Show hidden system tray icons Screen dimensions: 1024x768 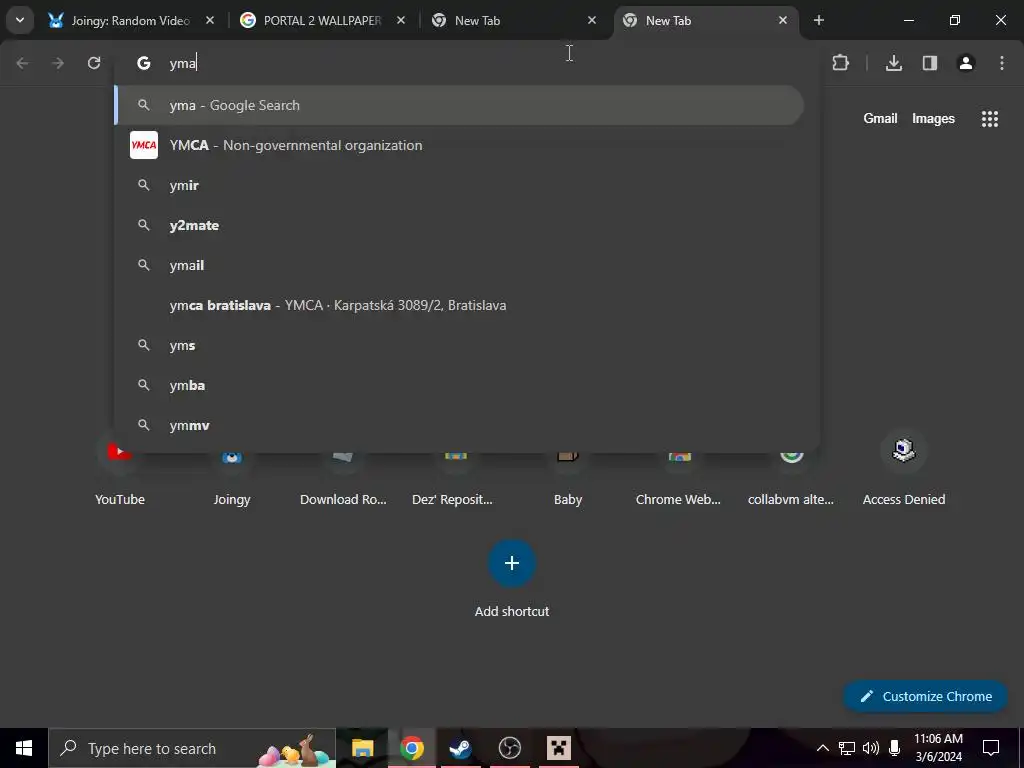point(823,748)
